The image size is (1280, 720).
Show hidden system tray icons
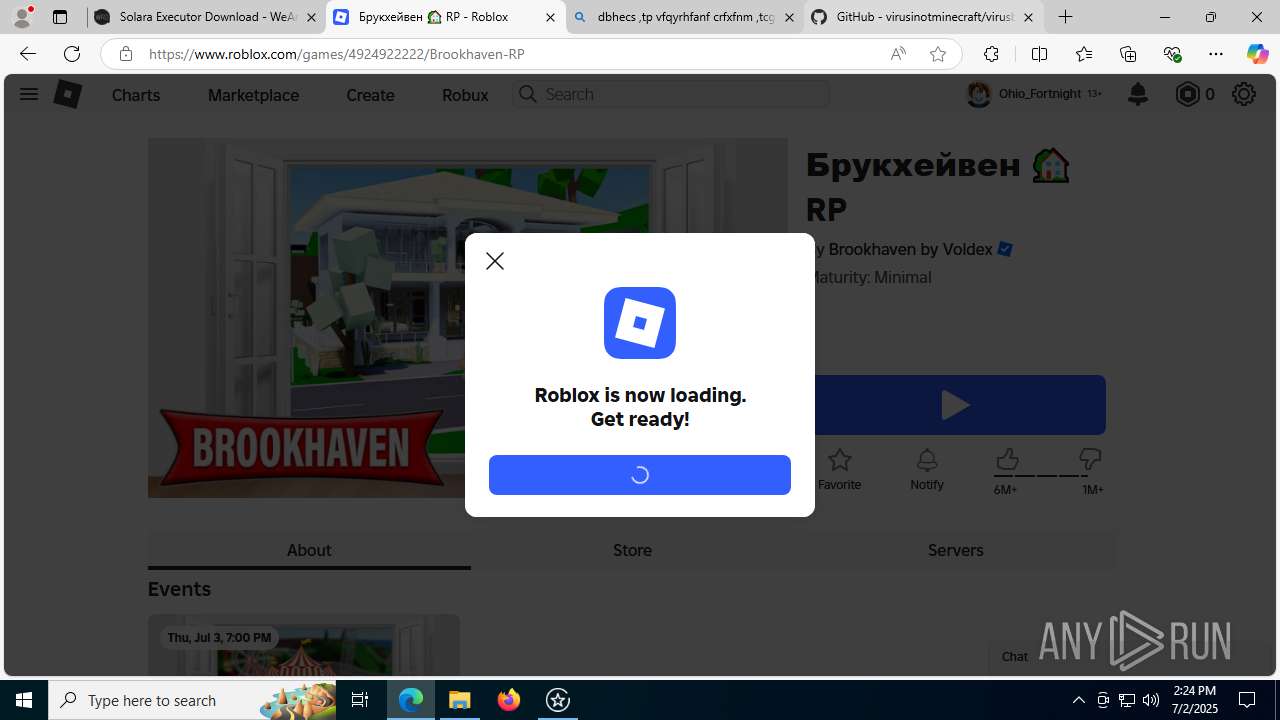[1078, 700]
